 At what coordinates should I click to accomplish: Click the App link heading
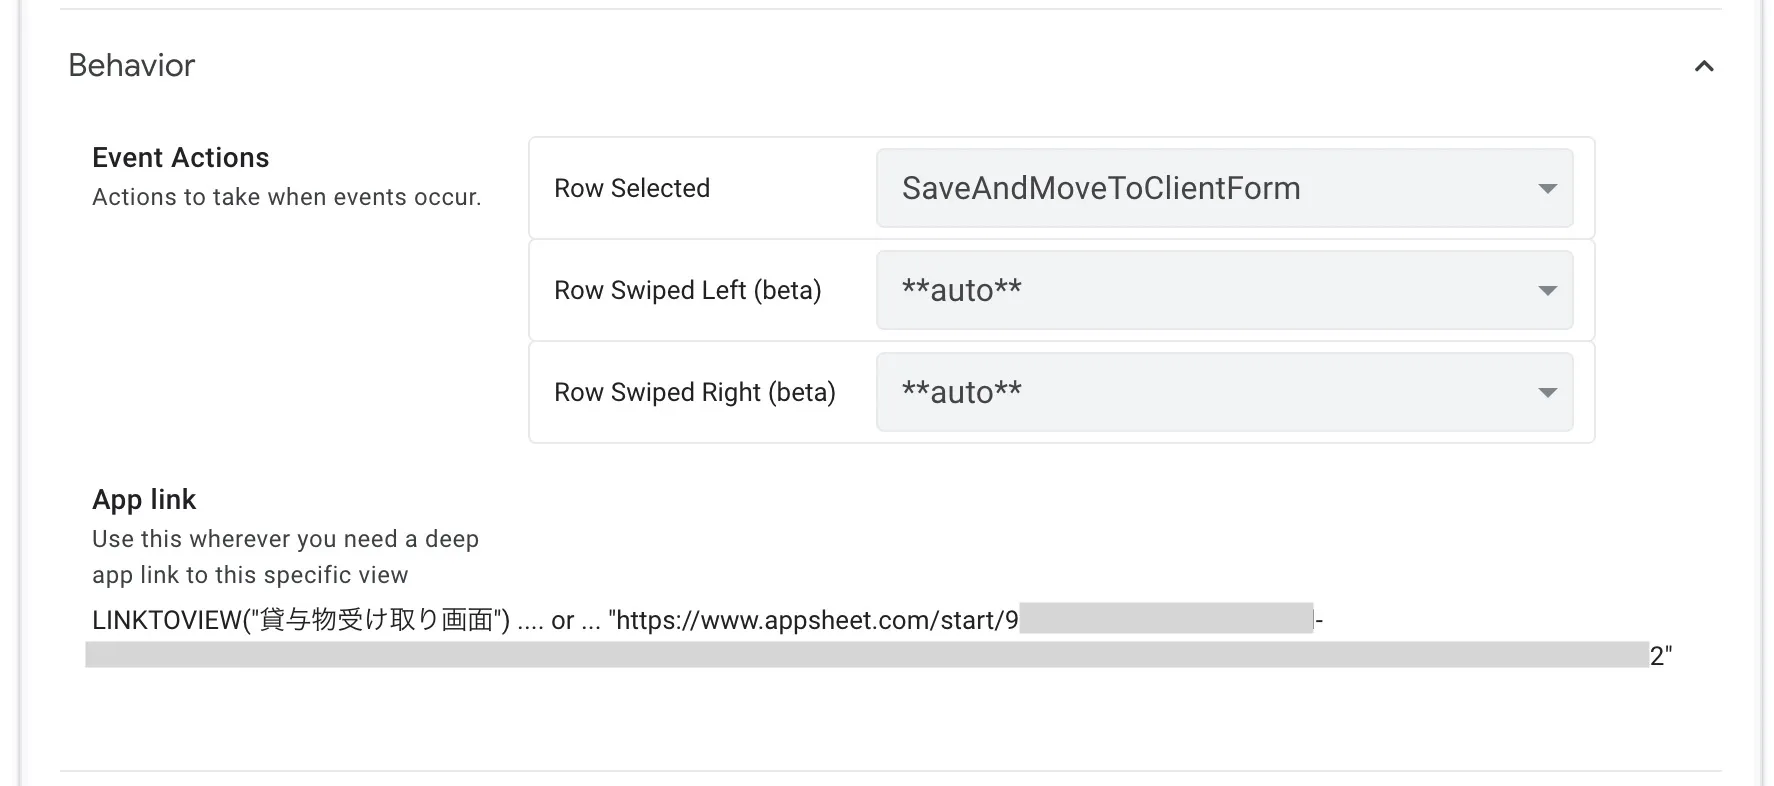pos(144,500)
